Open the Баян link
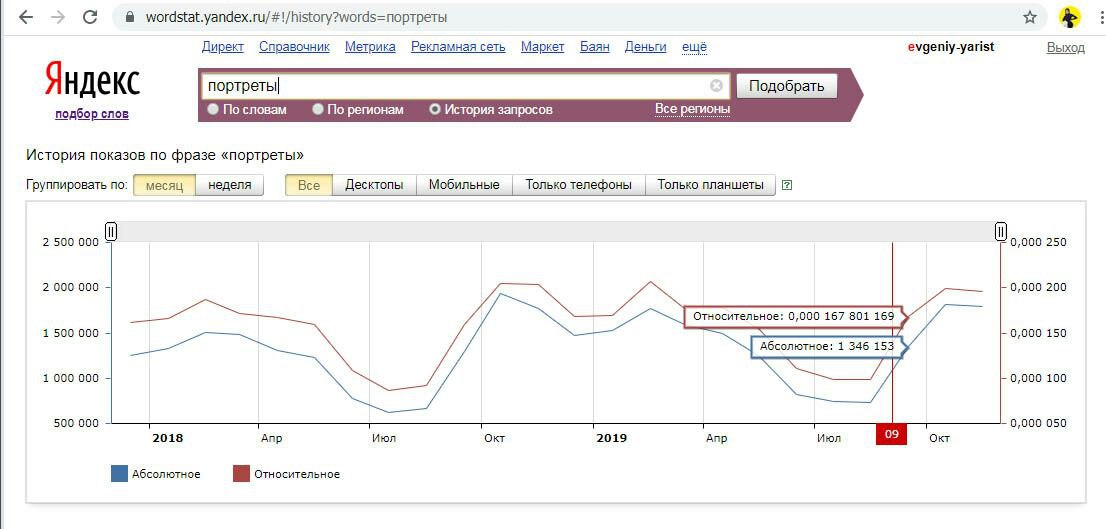1106x529 pixels. click(x=595, y=47)
